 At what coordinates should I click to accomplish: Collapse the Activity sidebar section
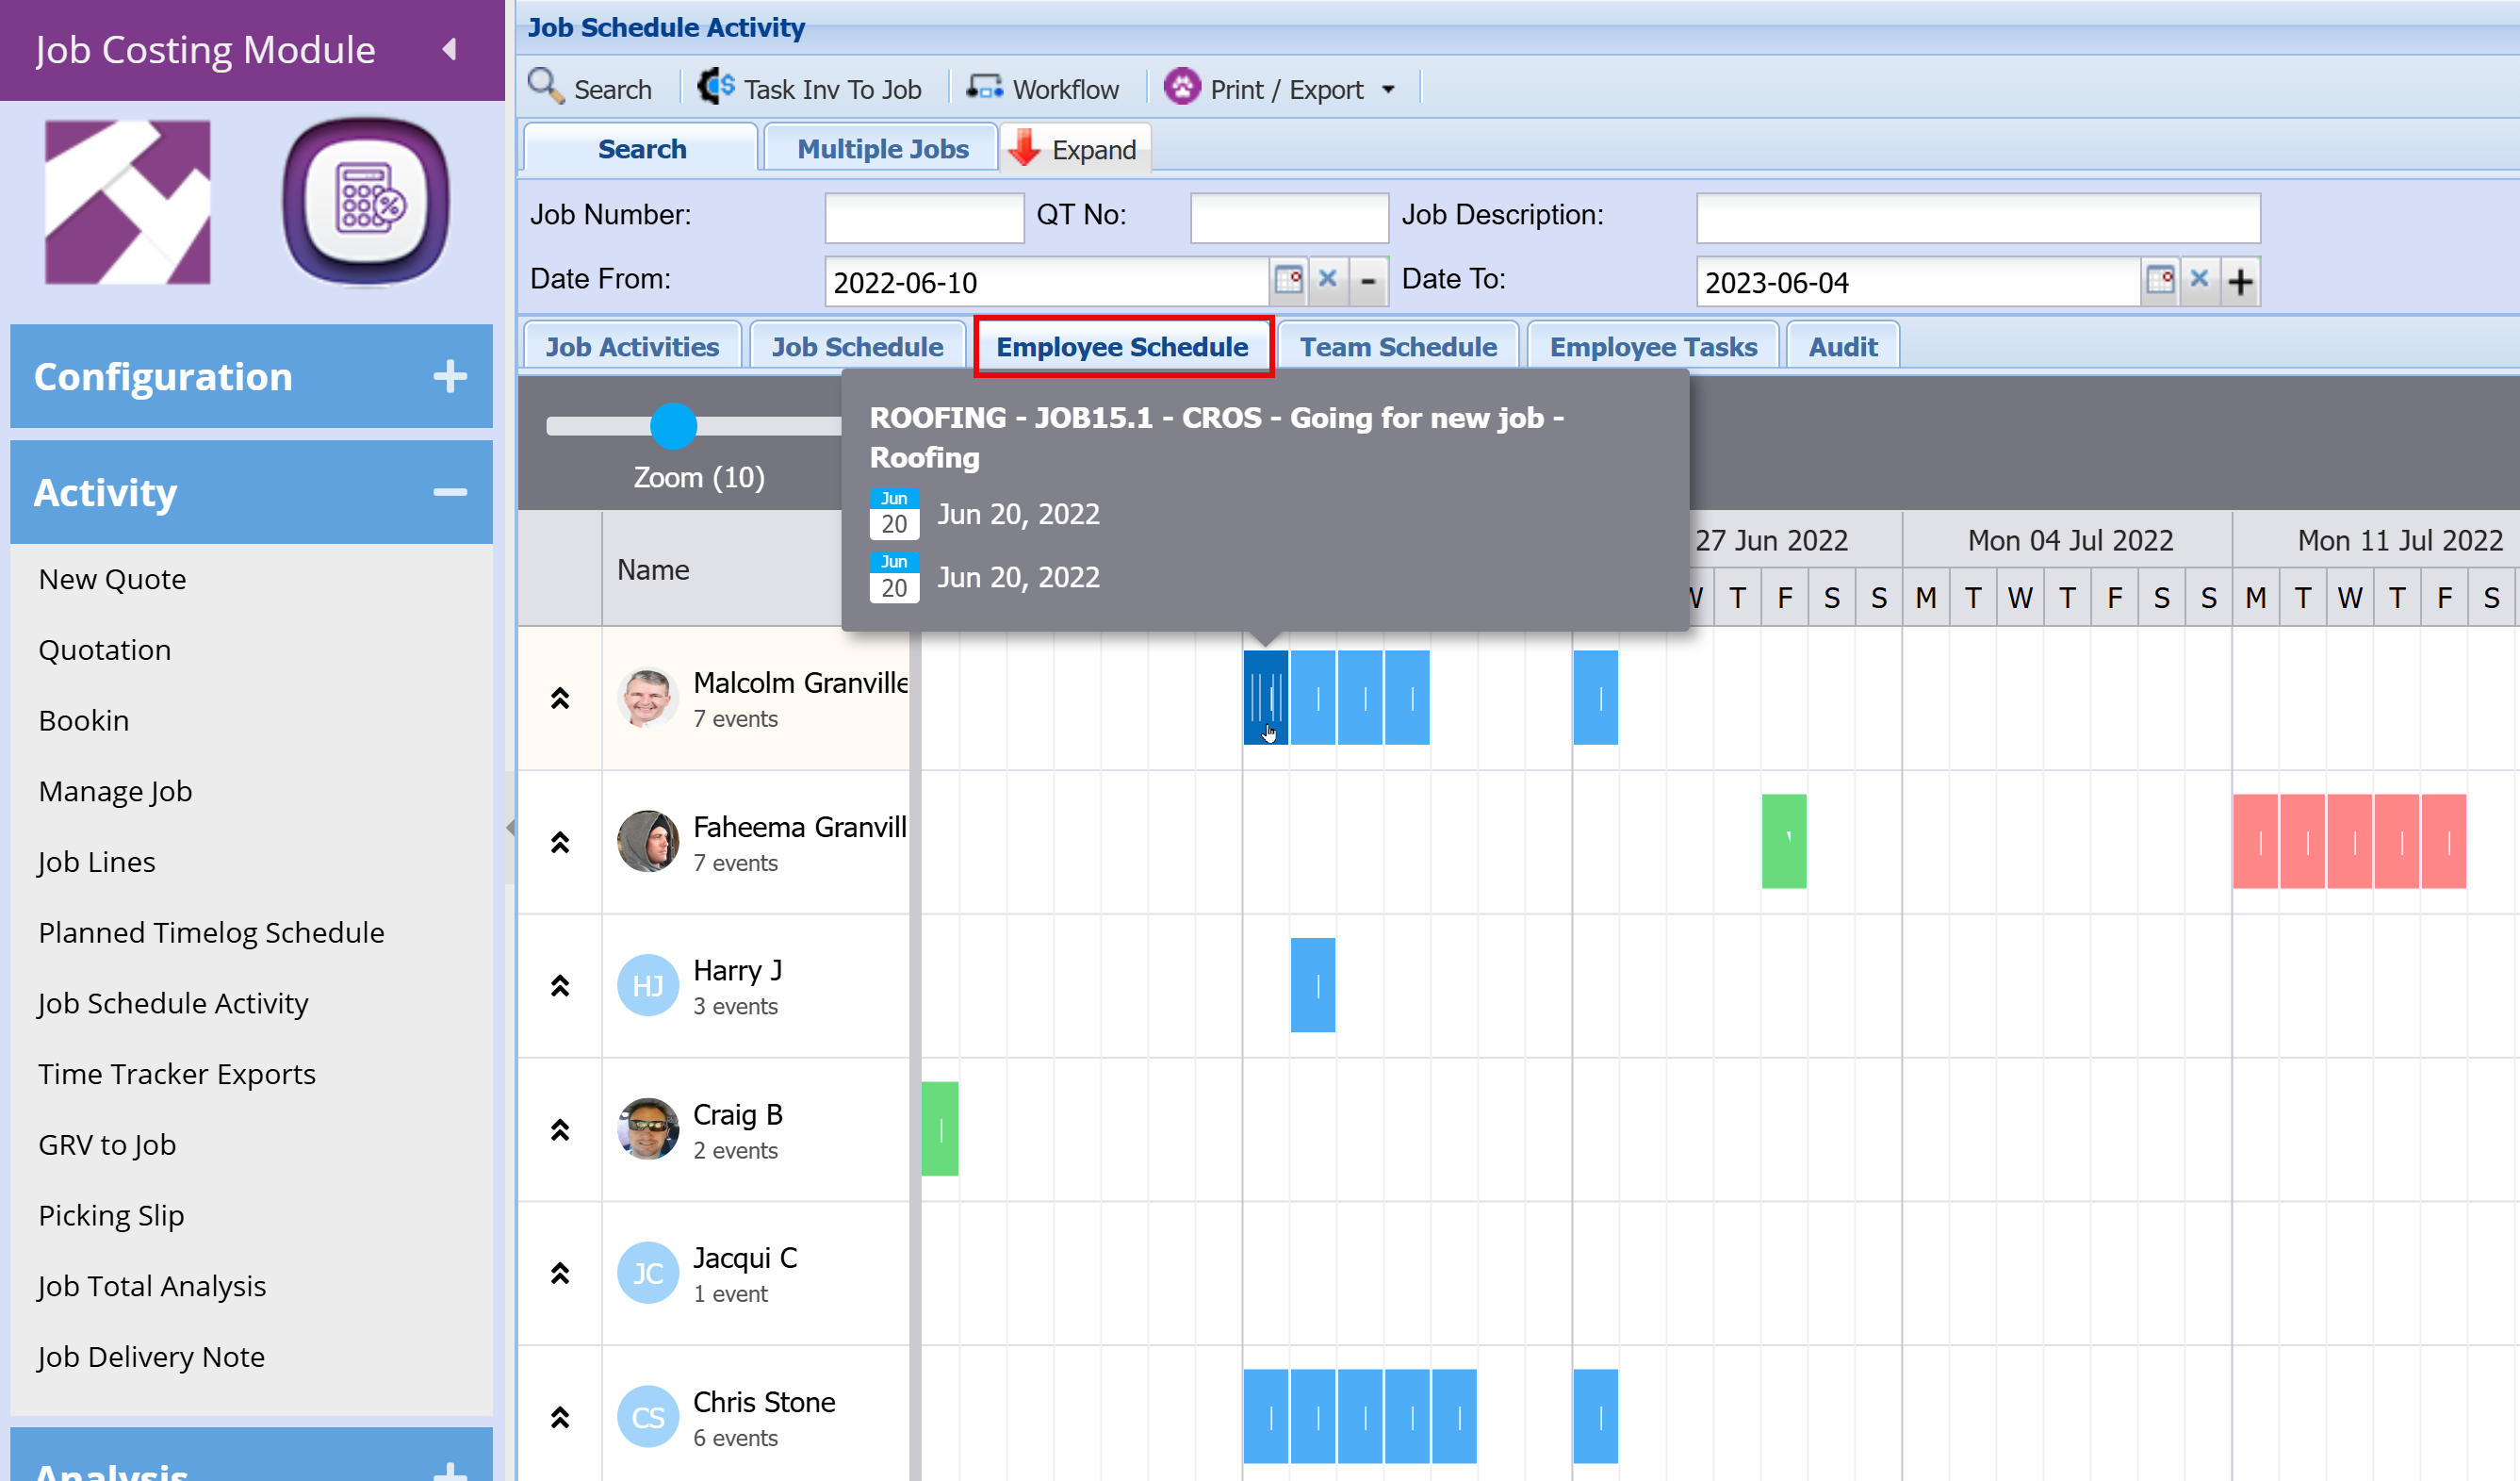(x=450, y=492)
